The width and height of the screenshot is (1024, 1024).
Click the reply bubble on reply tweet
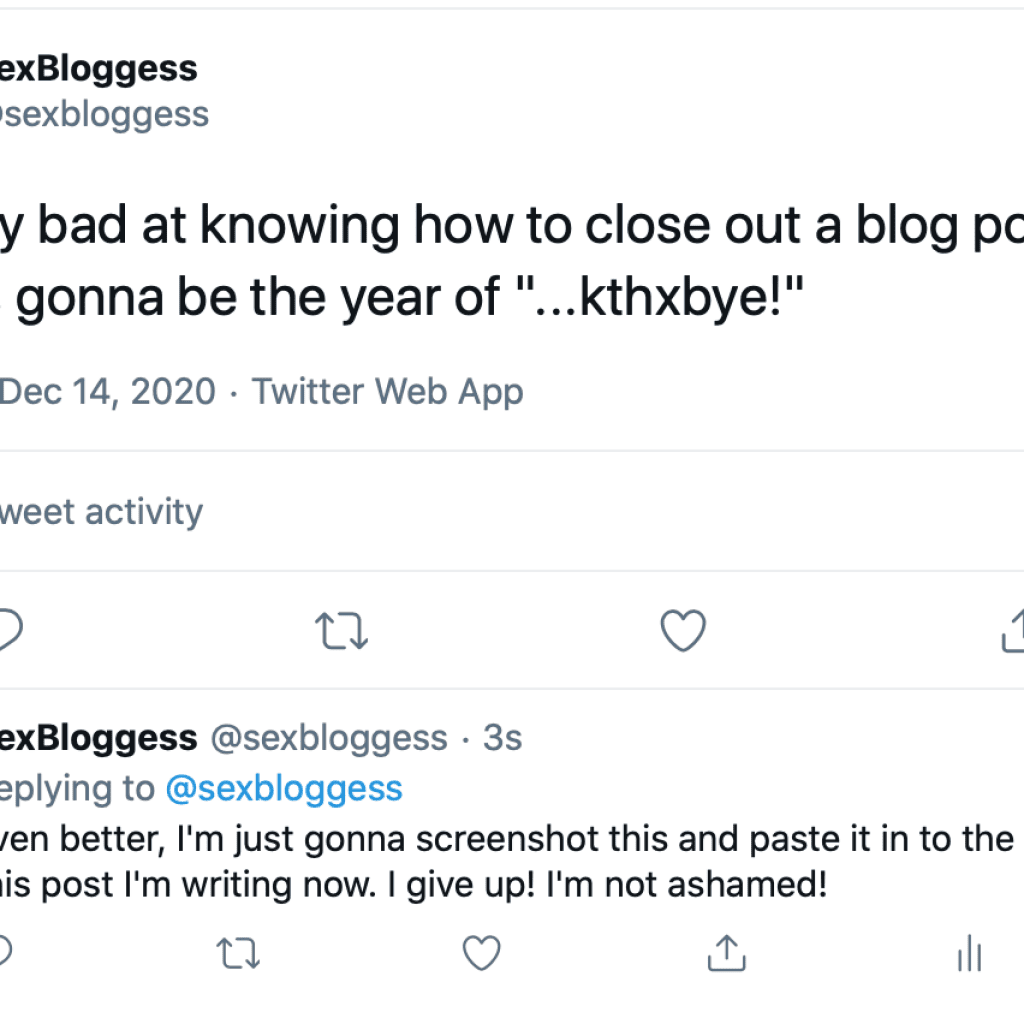tap(5, 951)
